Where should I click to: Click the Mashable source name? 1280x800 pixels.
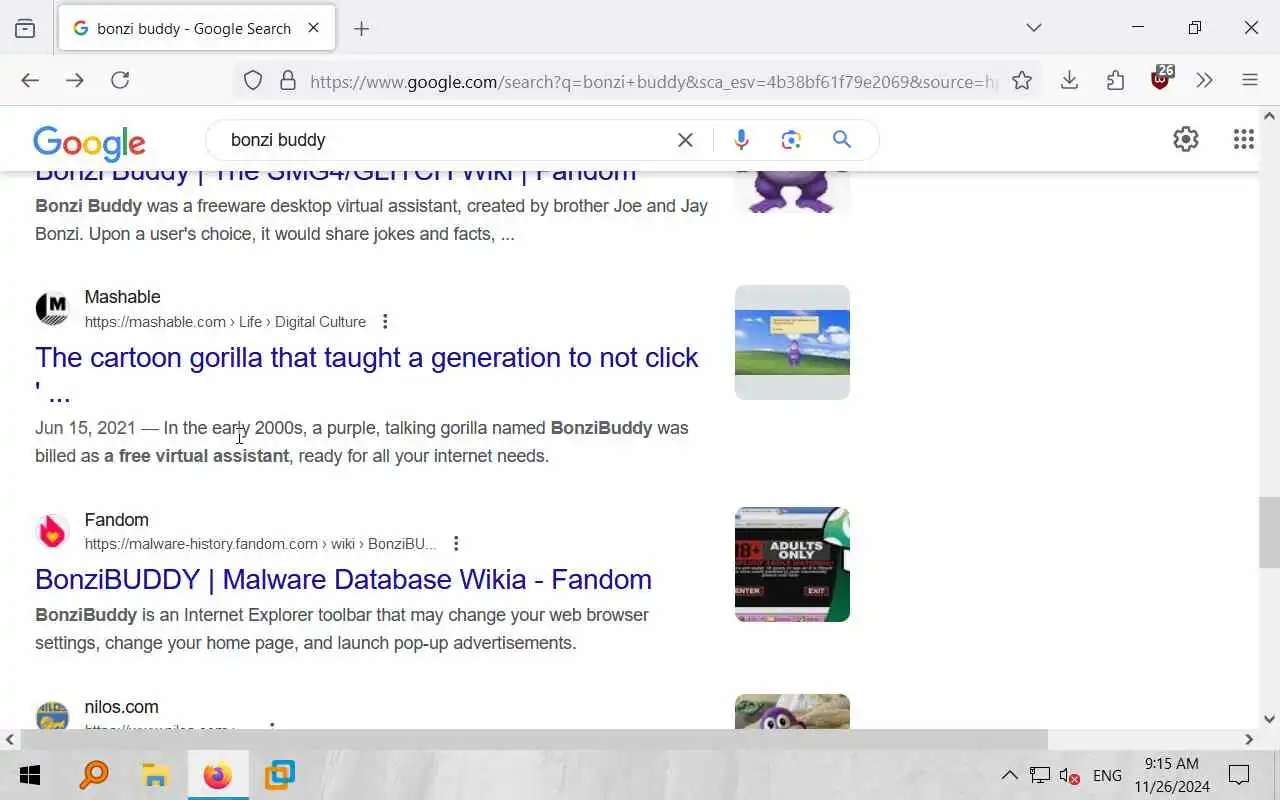pyautogui.click(x=122, y=297)
